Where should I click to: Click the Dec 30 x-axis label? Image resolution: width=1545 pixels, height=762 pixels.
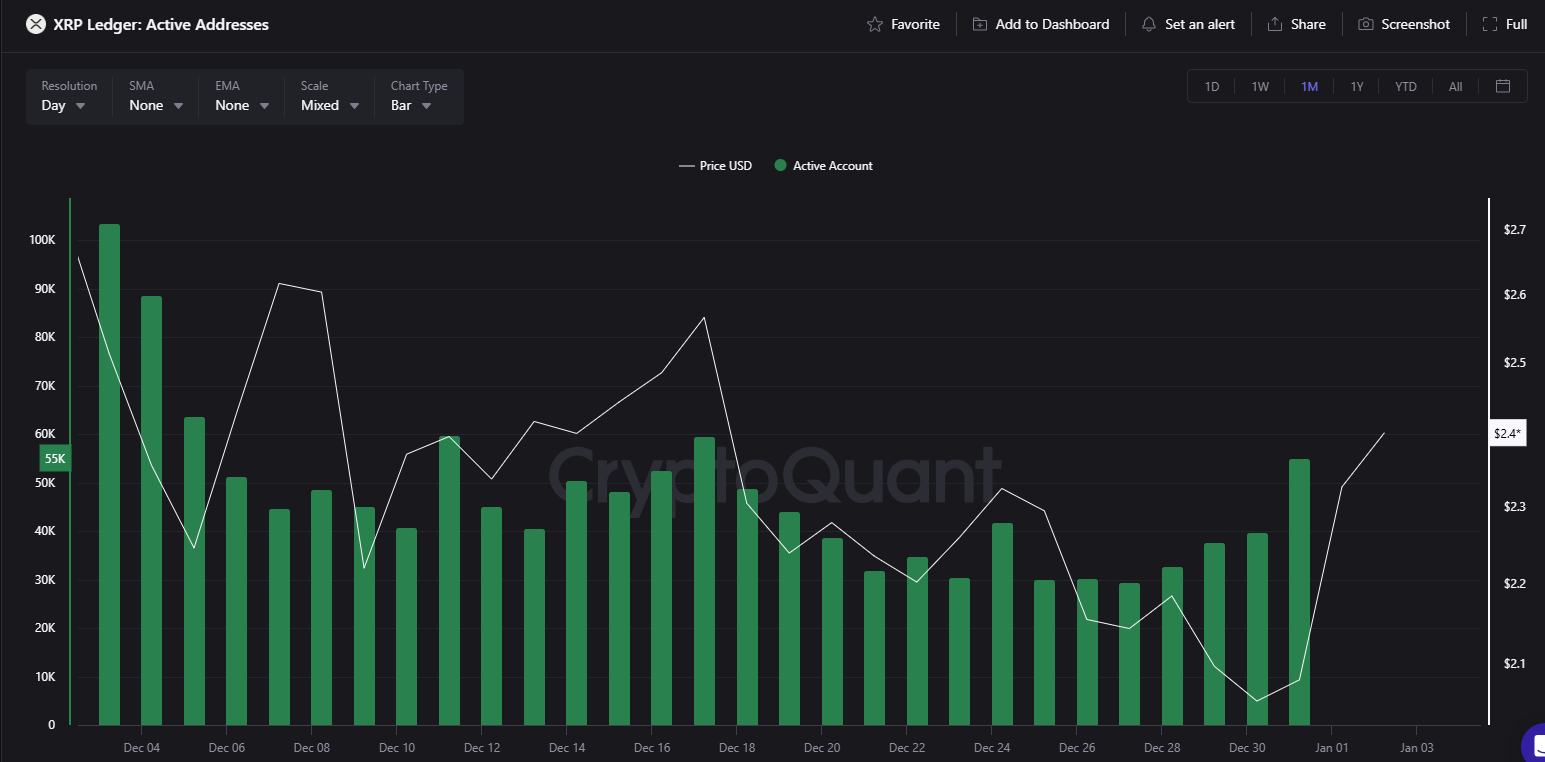[x=1247, y=748]
